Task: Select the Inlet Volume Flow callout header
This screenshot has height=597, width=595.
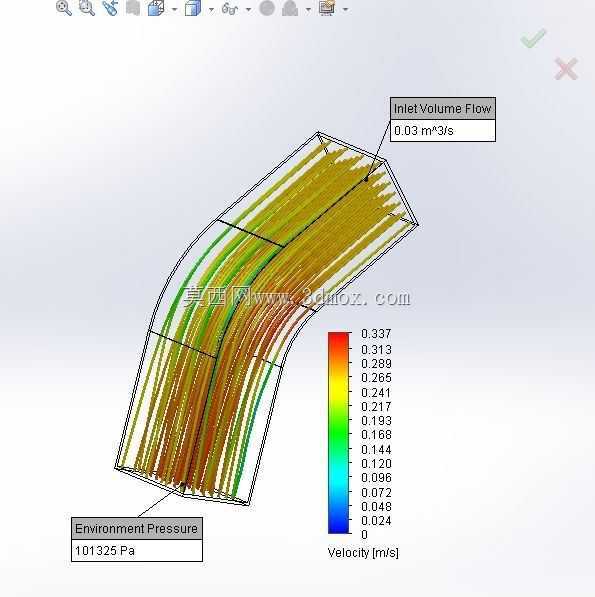Action: pos(443,109)
